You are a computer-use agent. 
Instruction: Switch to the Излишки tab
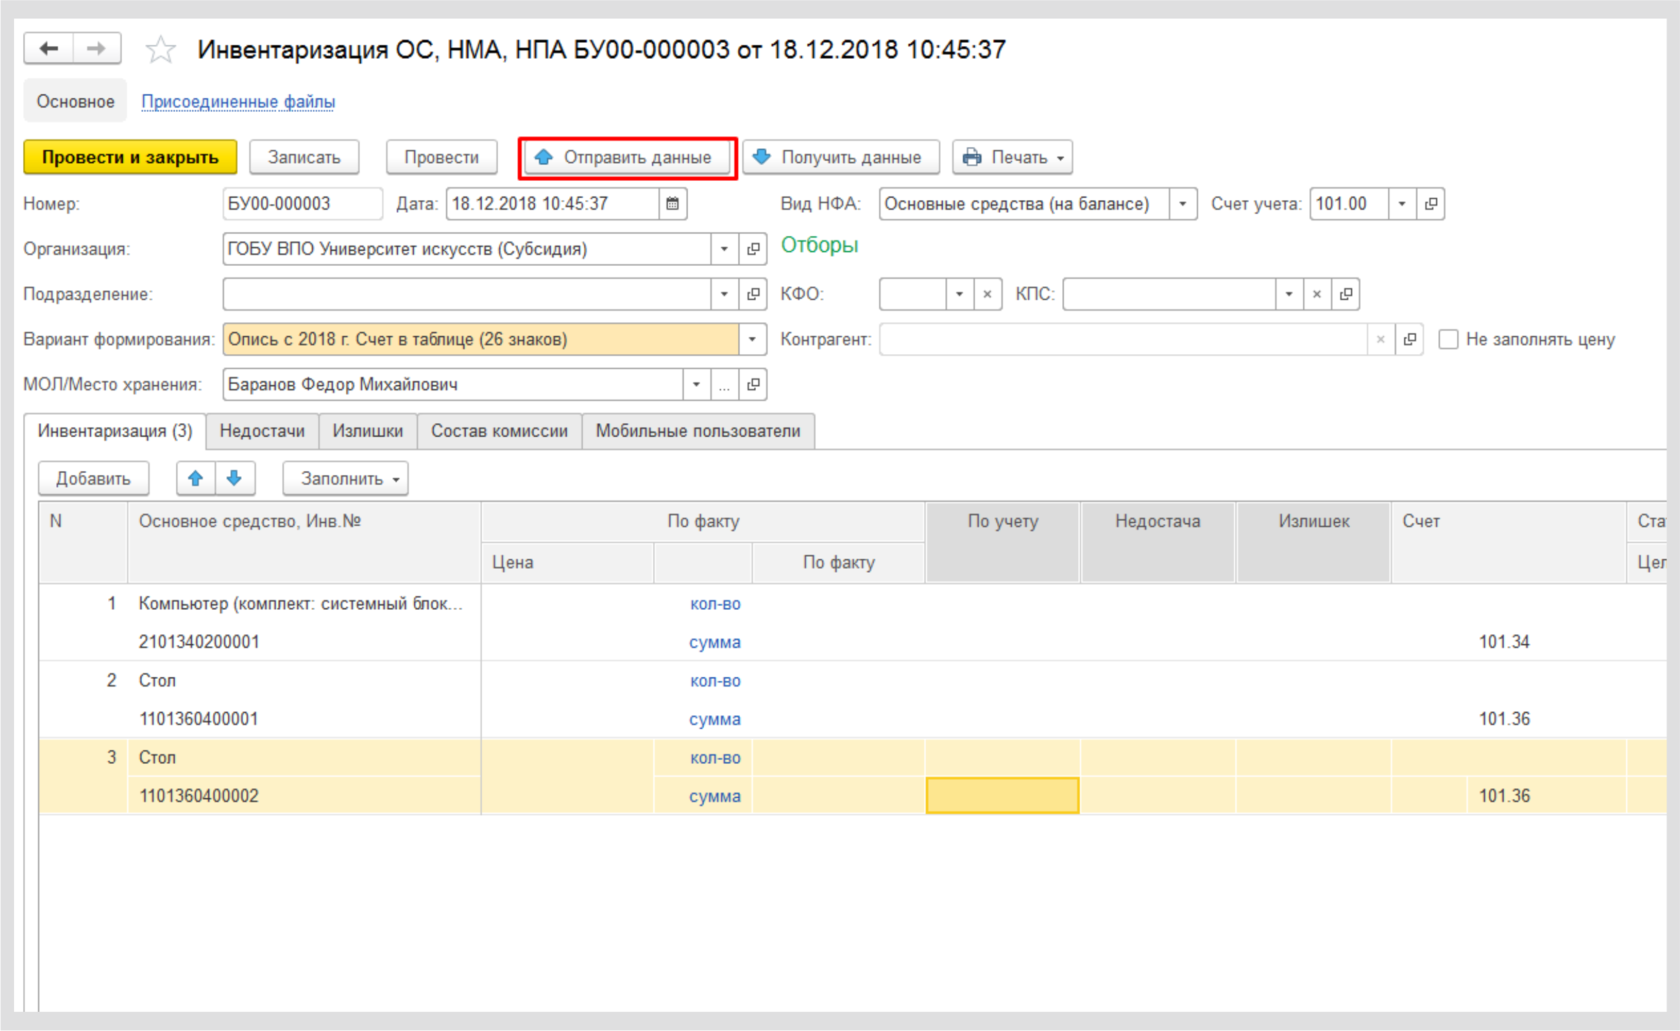tap(368, 431)
